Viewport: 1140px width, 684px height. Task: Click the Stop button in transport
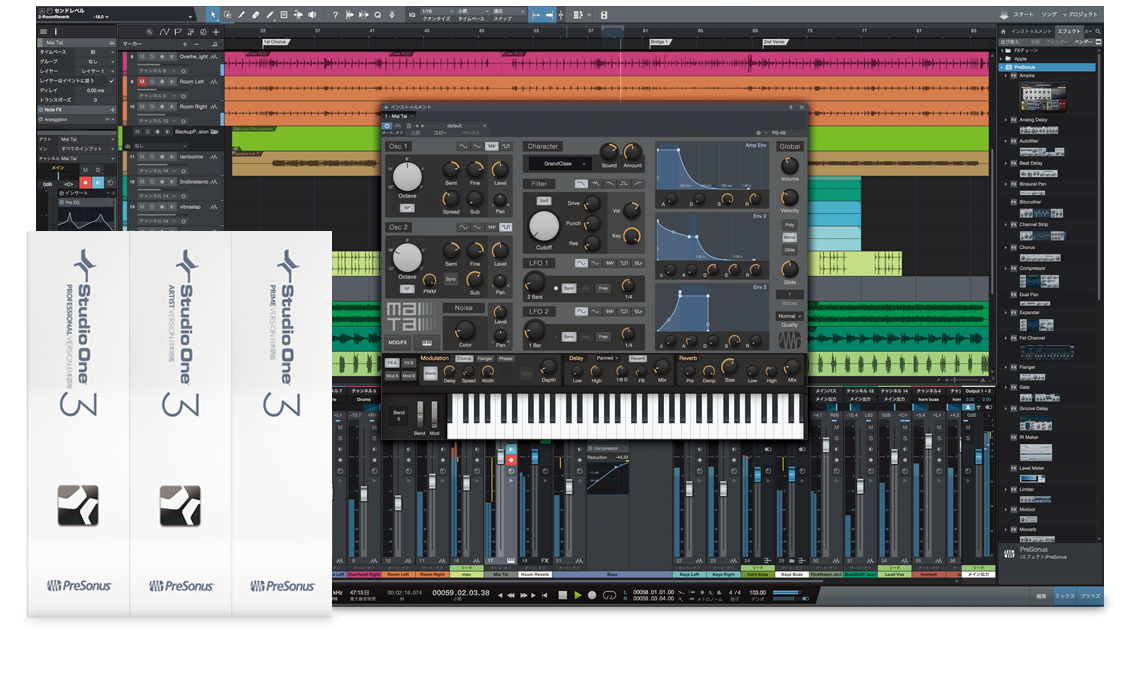(x=562, y=595)
